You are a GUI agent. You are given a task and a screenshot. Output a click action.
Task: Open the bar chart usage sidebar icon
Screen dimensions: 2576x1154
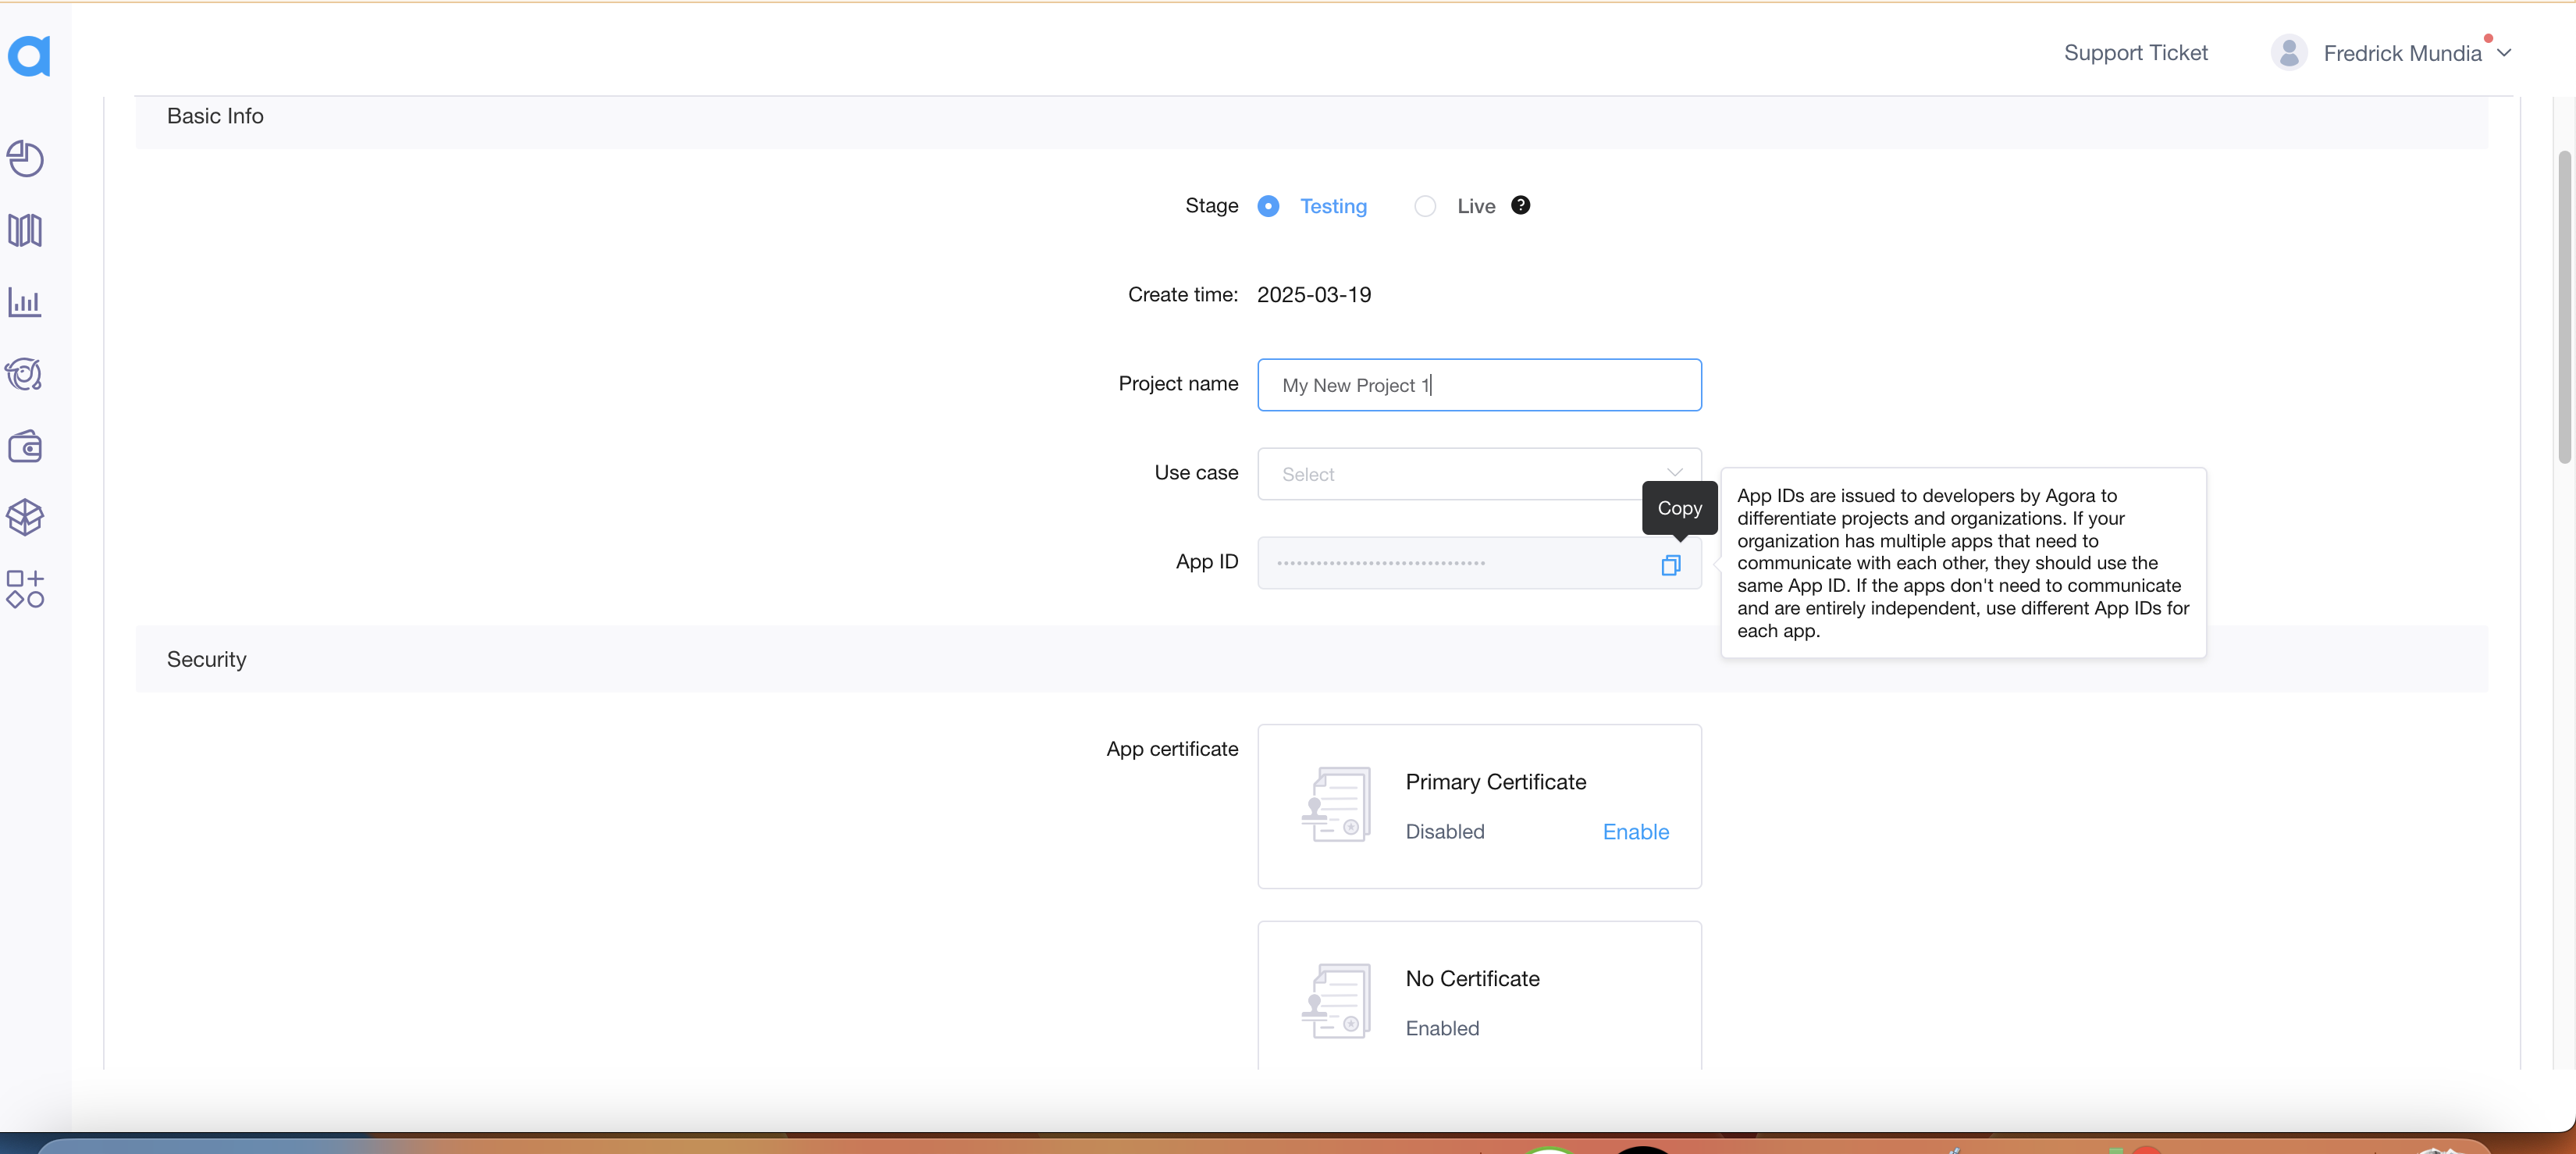coord(25,302)
